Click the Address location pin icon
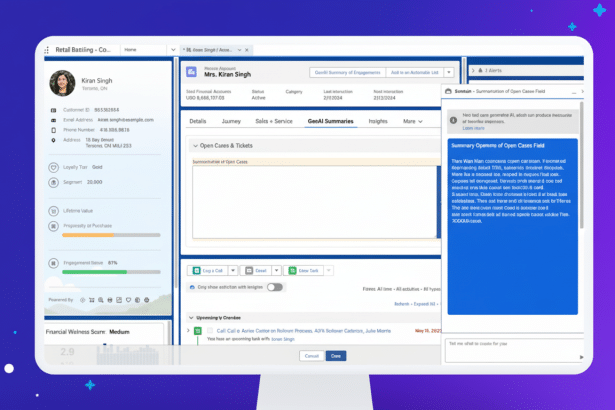This screenshot has height=410, width=615. pos(53,140)
